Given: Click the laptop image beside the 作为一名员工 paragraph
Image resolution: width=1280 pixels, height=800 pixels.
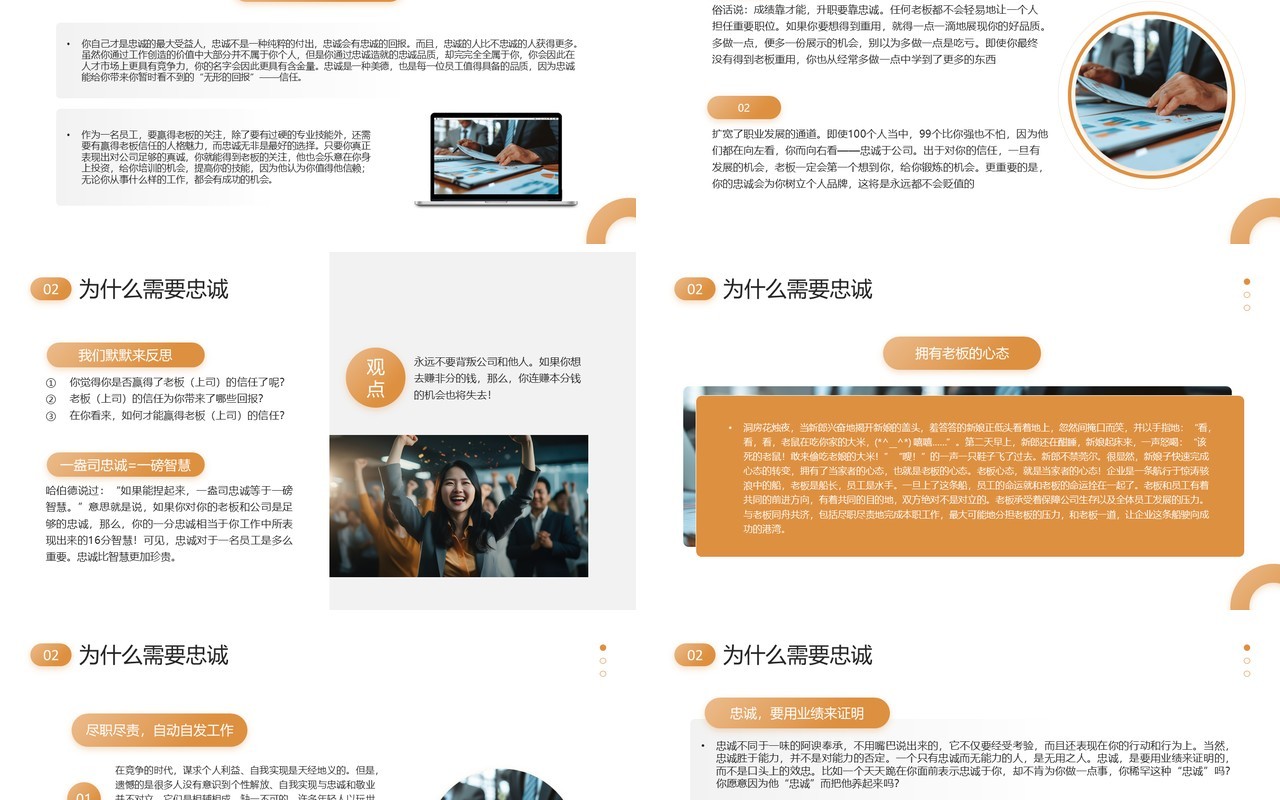Looking at the screenshot, I should [496, 160].
